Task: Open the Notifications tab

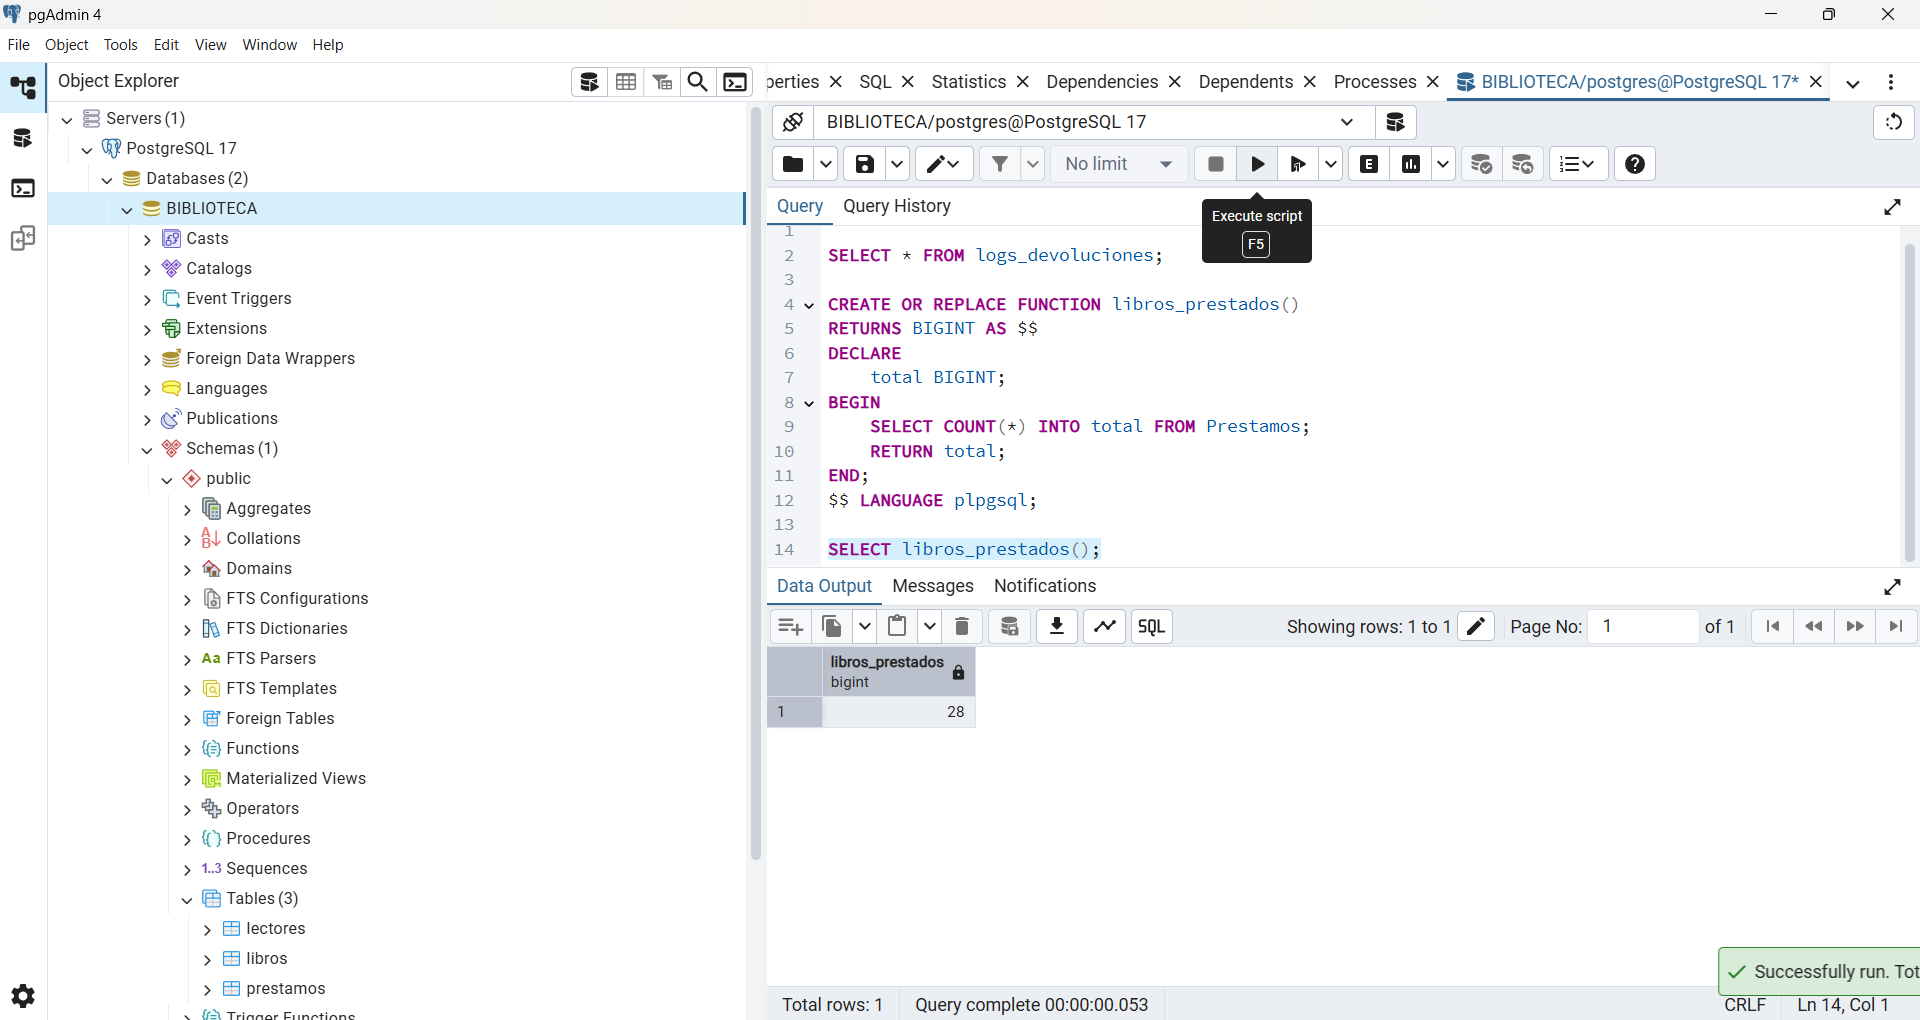Action: (x=1045, y=586)
